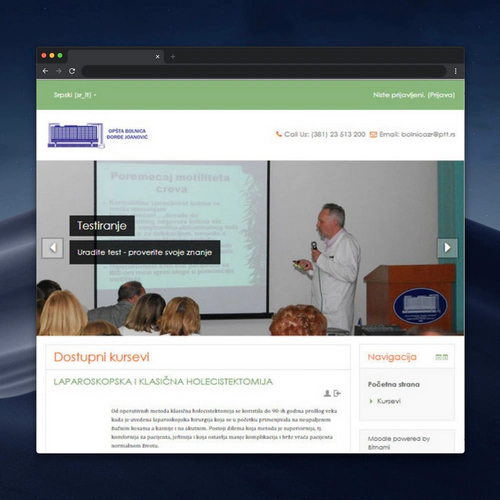Click the browser forward arrow

[x=59, y=71]
